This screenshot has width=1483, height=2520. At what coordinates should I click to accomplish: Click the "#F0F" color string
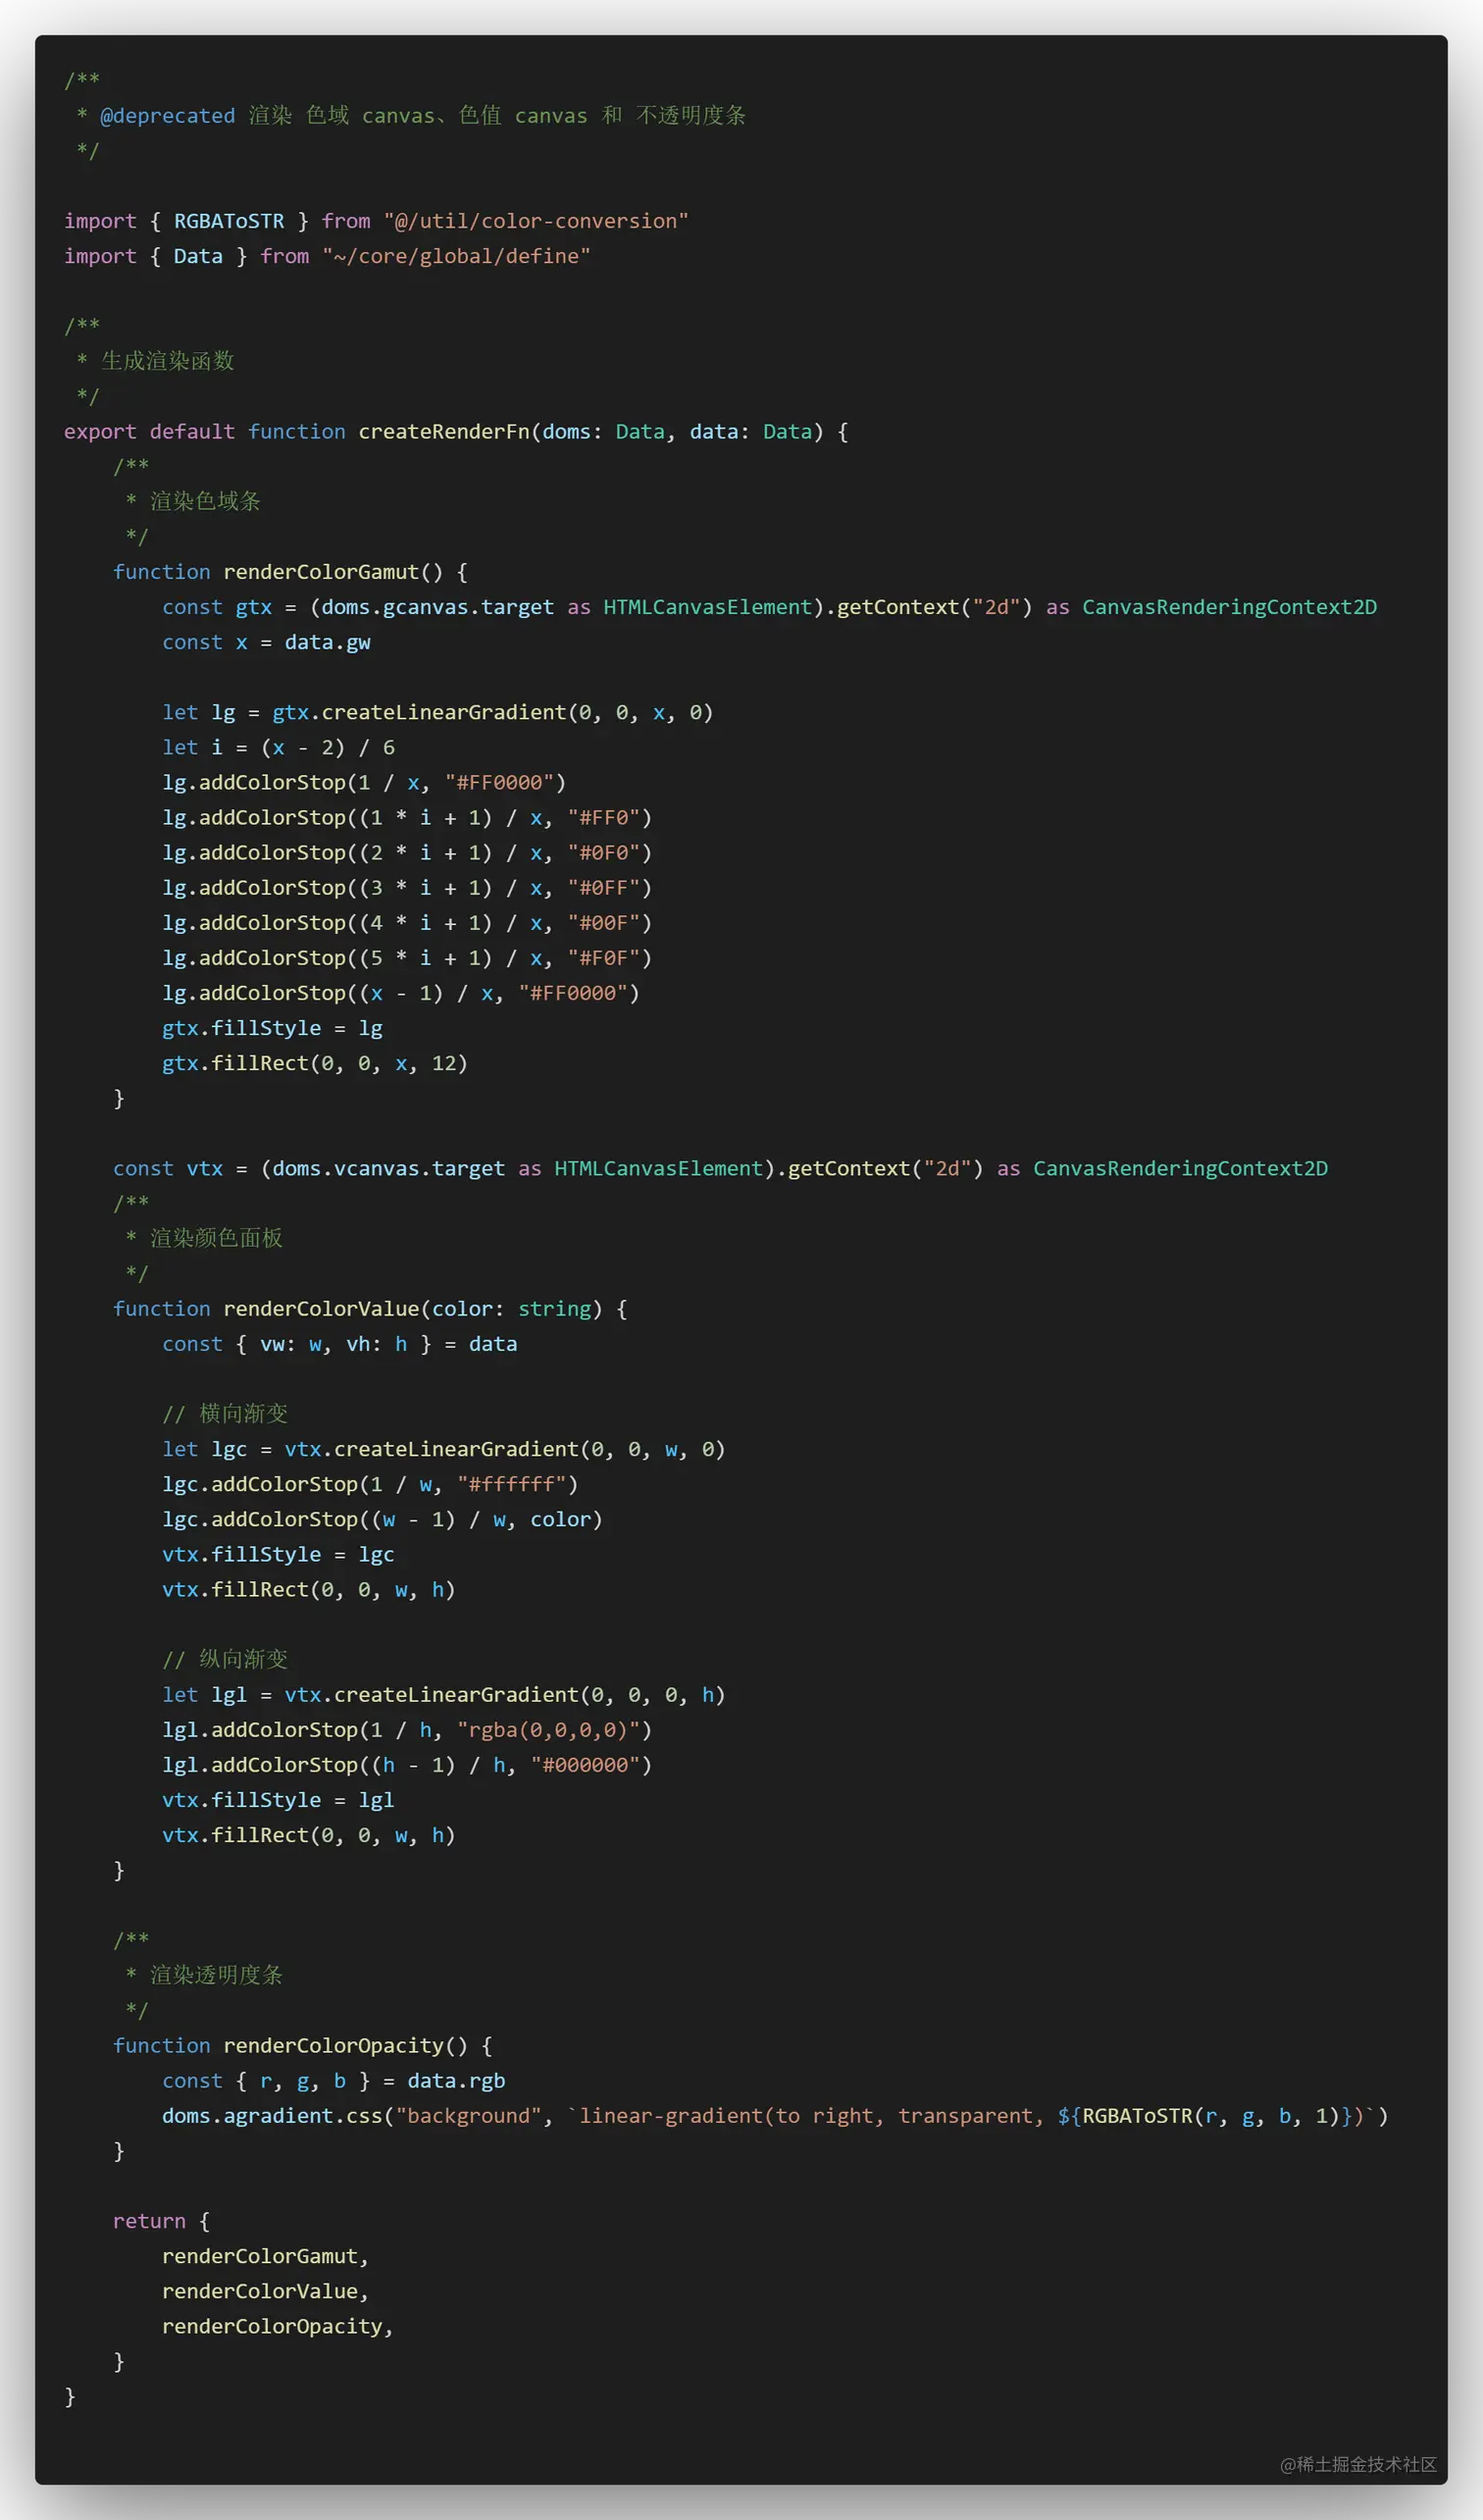click(x=603, y=958)
